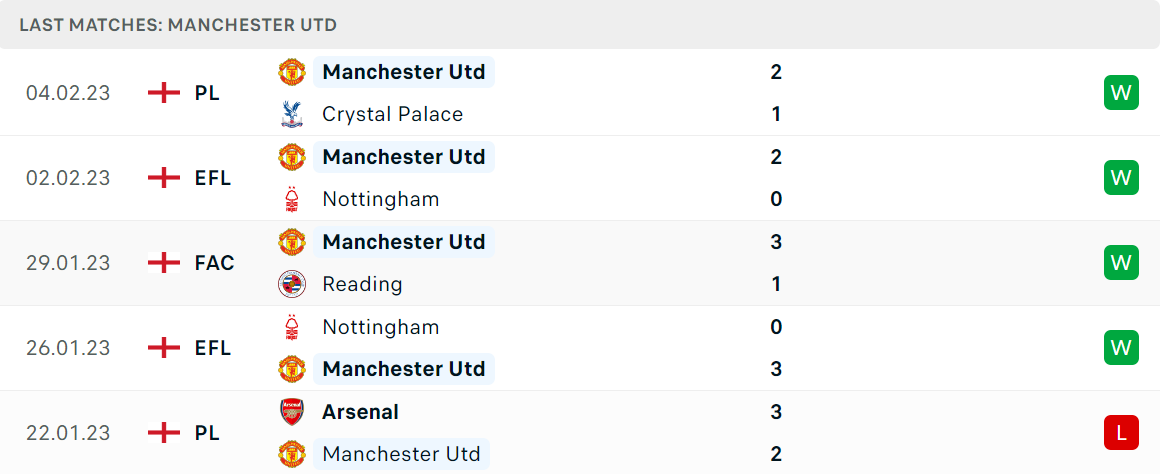Click Arsenal's score of 3

(776, 412)
